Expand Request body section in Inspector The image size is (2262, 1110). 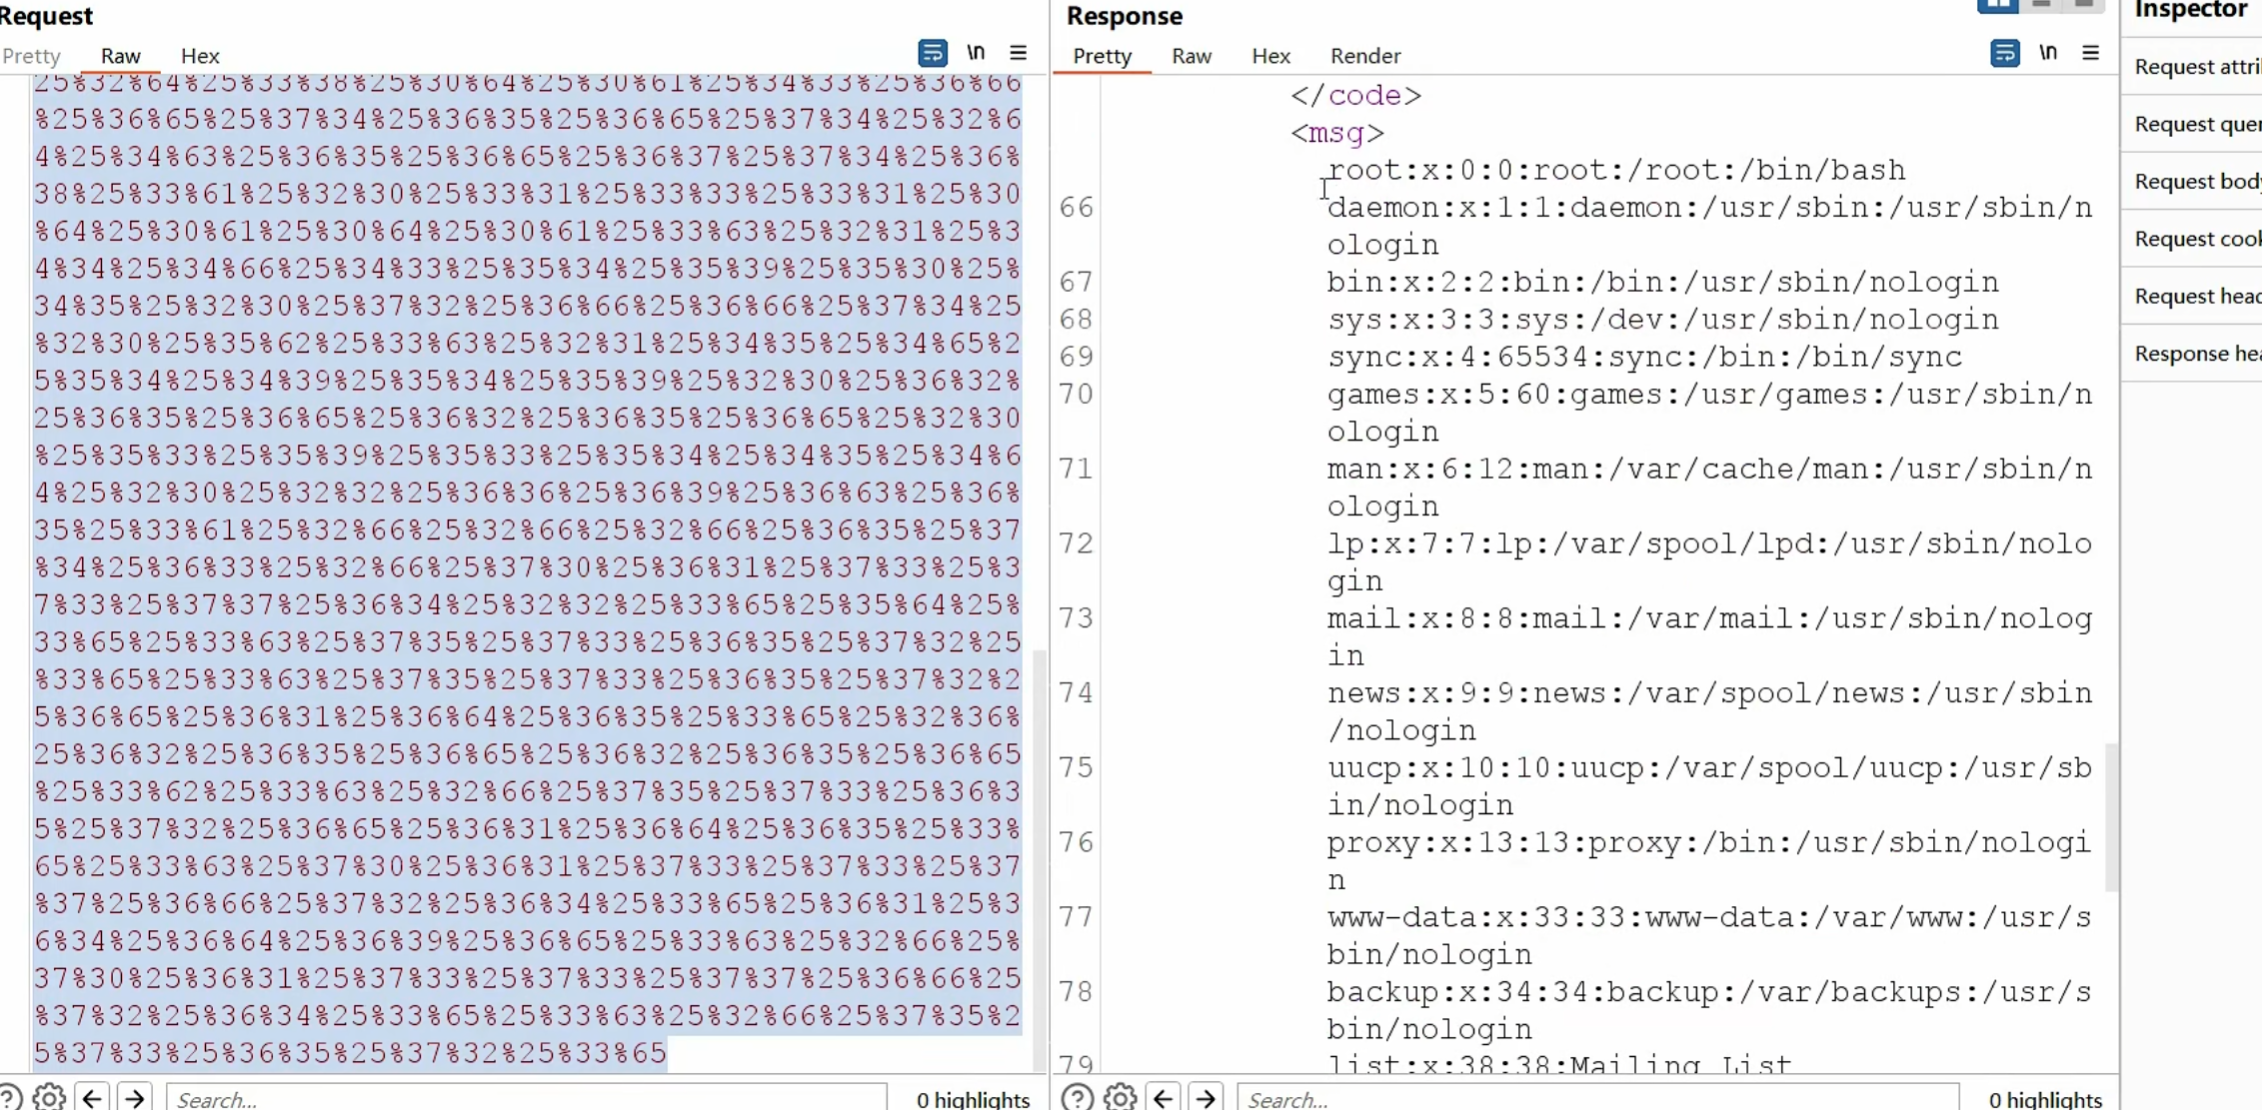point(2197,181)
